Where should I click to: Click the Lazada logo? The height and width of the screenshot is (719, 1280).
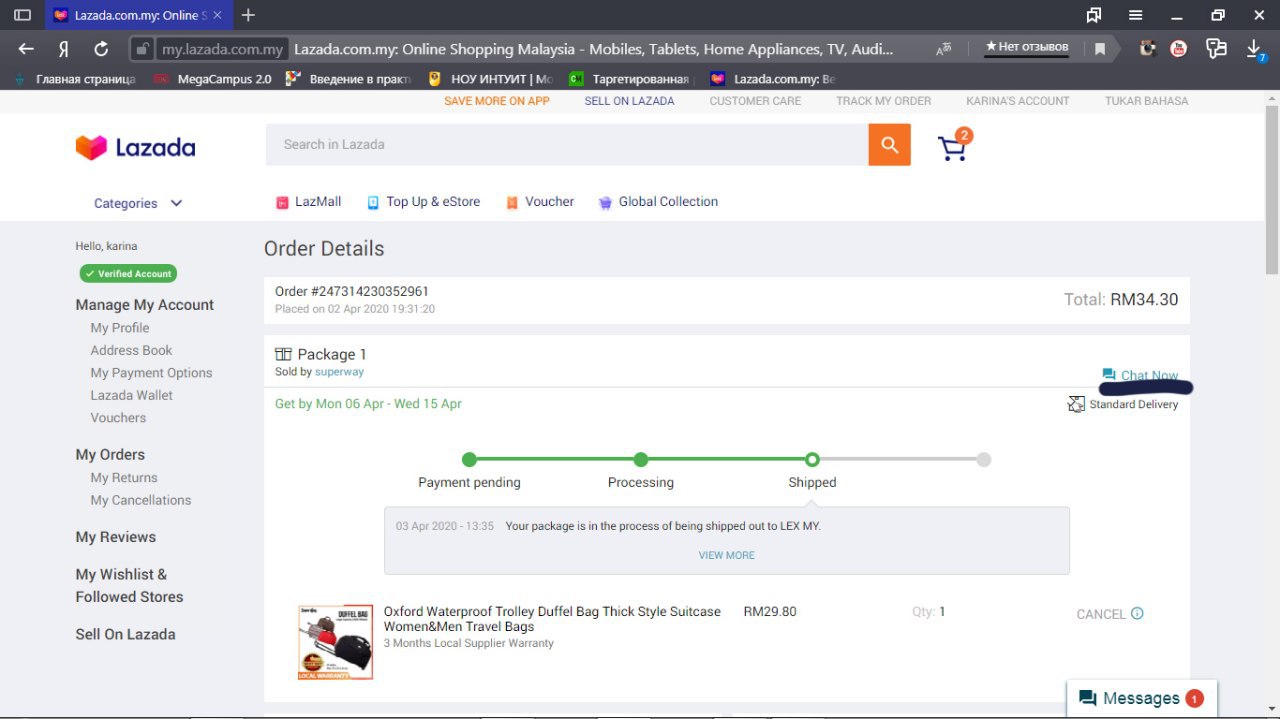(x=135, y=147)
